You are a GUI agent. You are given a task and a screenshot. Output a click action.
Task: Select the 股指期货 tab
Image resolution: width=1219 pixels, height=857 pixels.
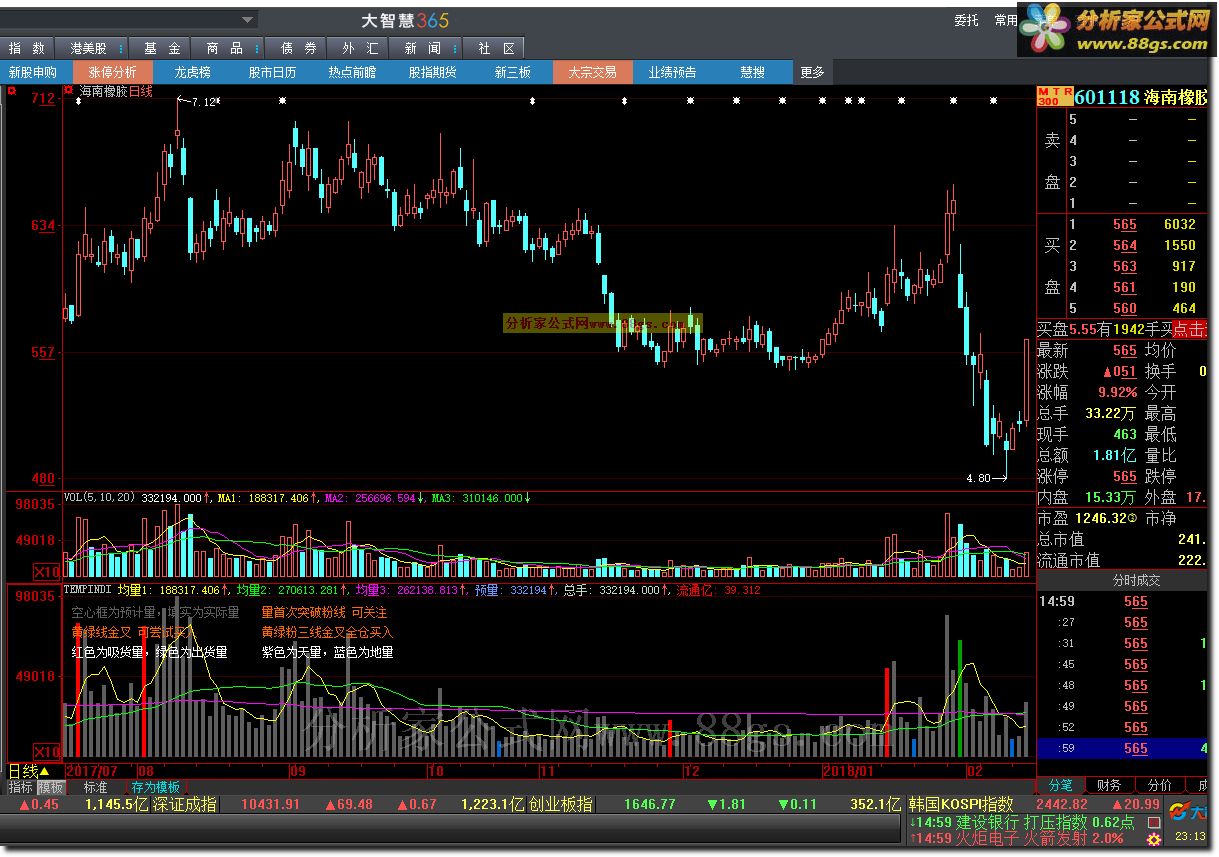click(x=433, y=72)
